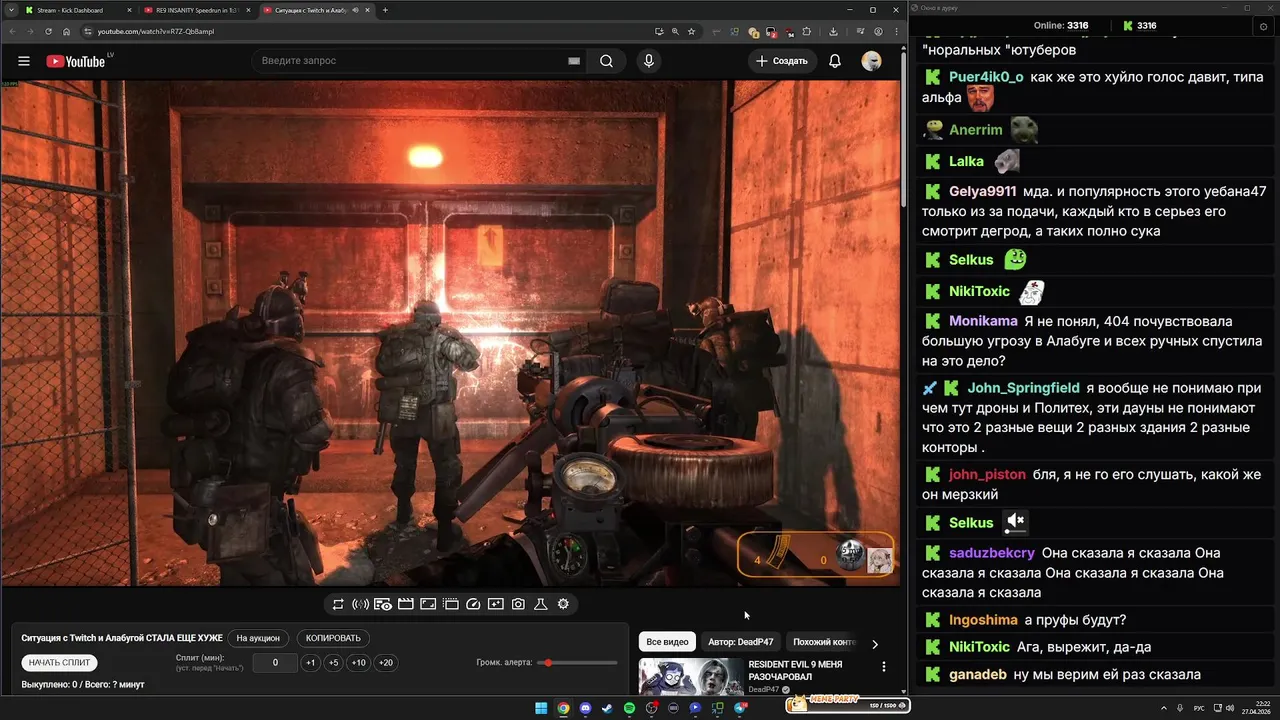Open browser downloads icon
This screenshot has width=1280, height=720.
point(833,31)
